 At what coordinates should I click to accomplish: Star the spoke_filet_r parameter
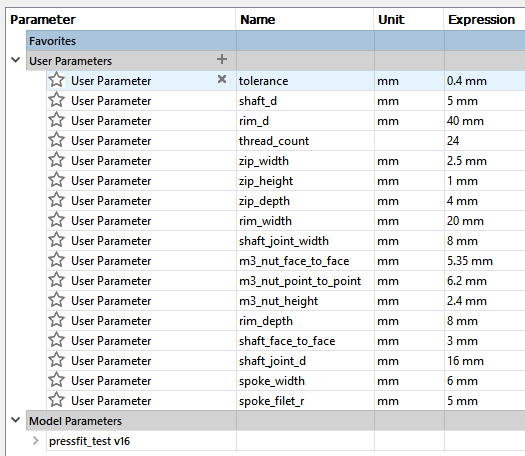pyautogui.click(x=56, y=400)
